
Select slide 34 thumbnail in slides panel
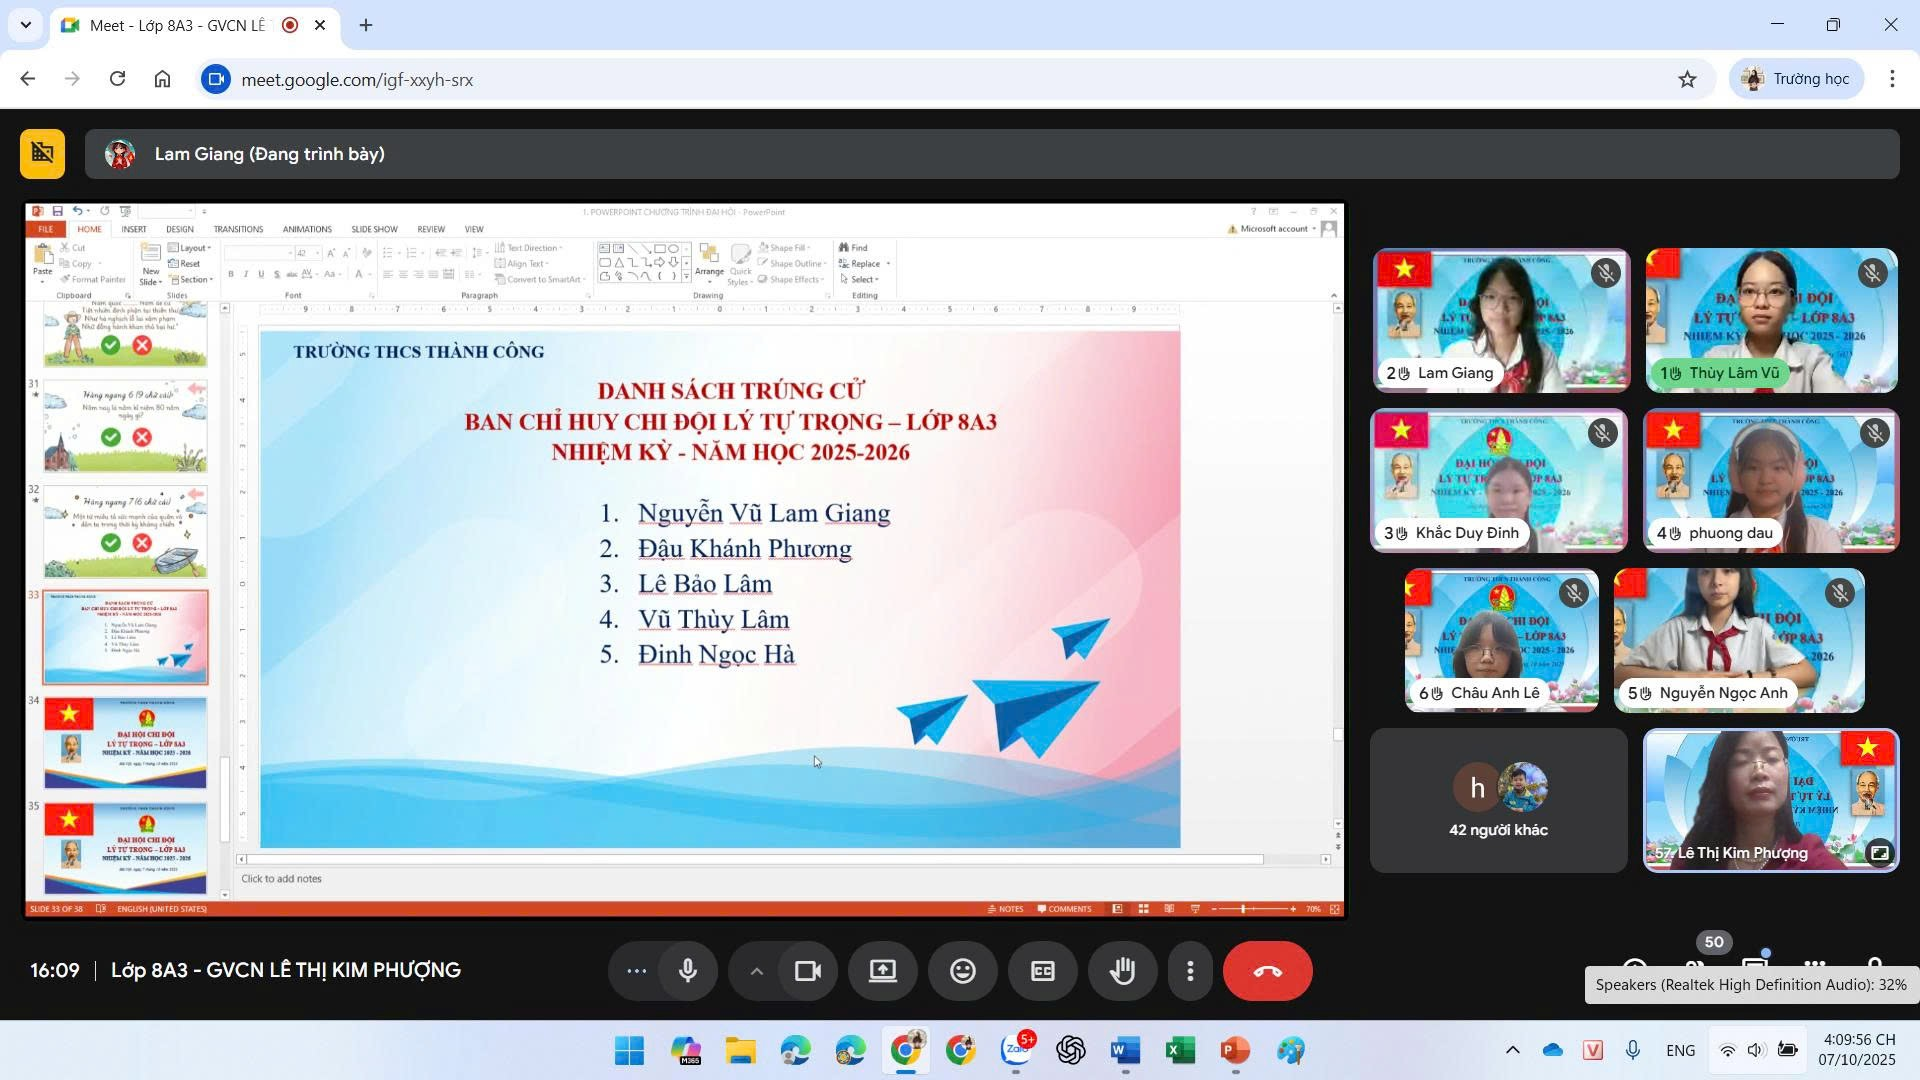[124, 742]
